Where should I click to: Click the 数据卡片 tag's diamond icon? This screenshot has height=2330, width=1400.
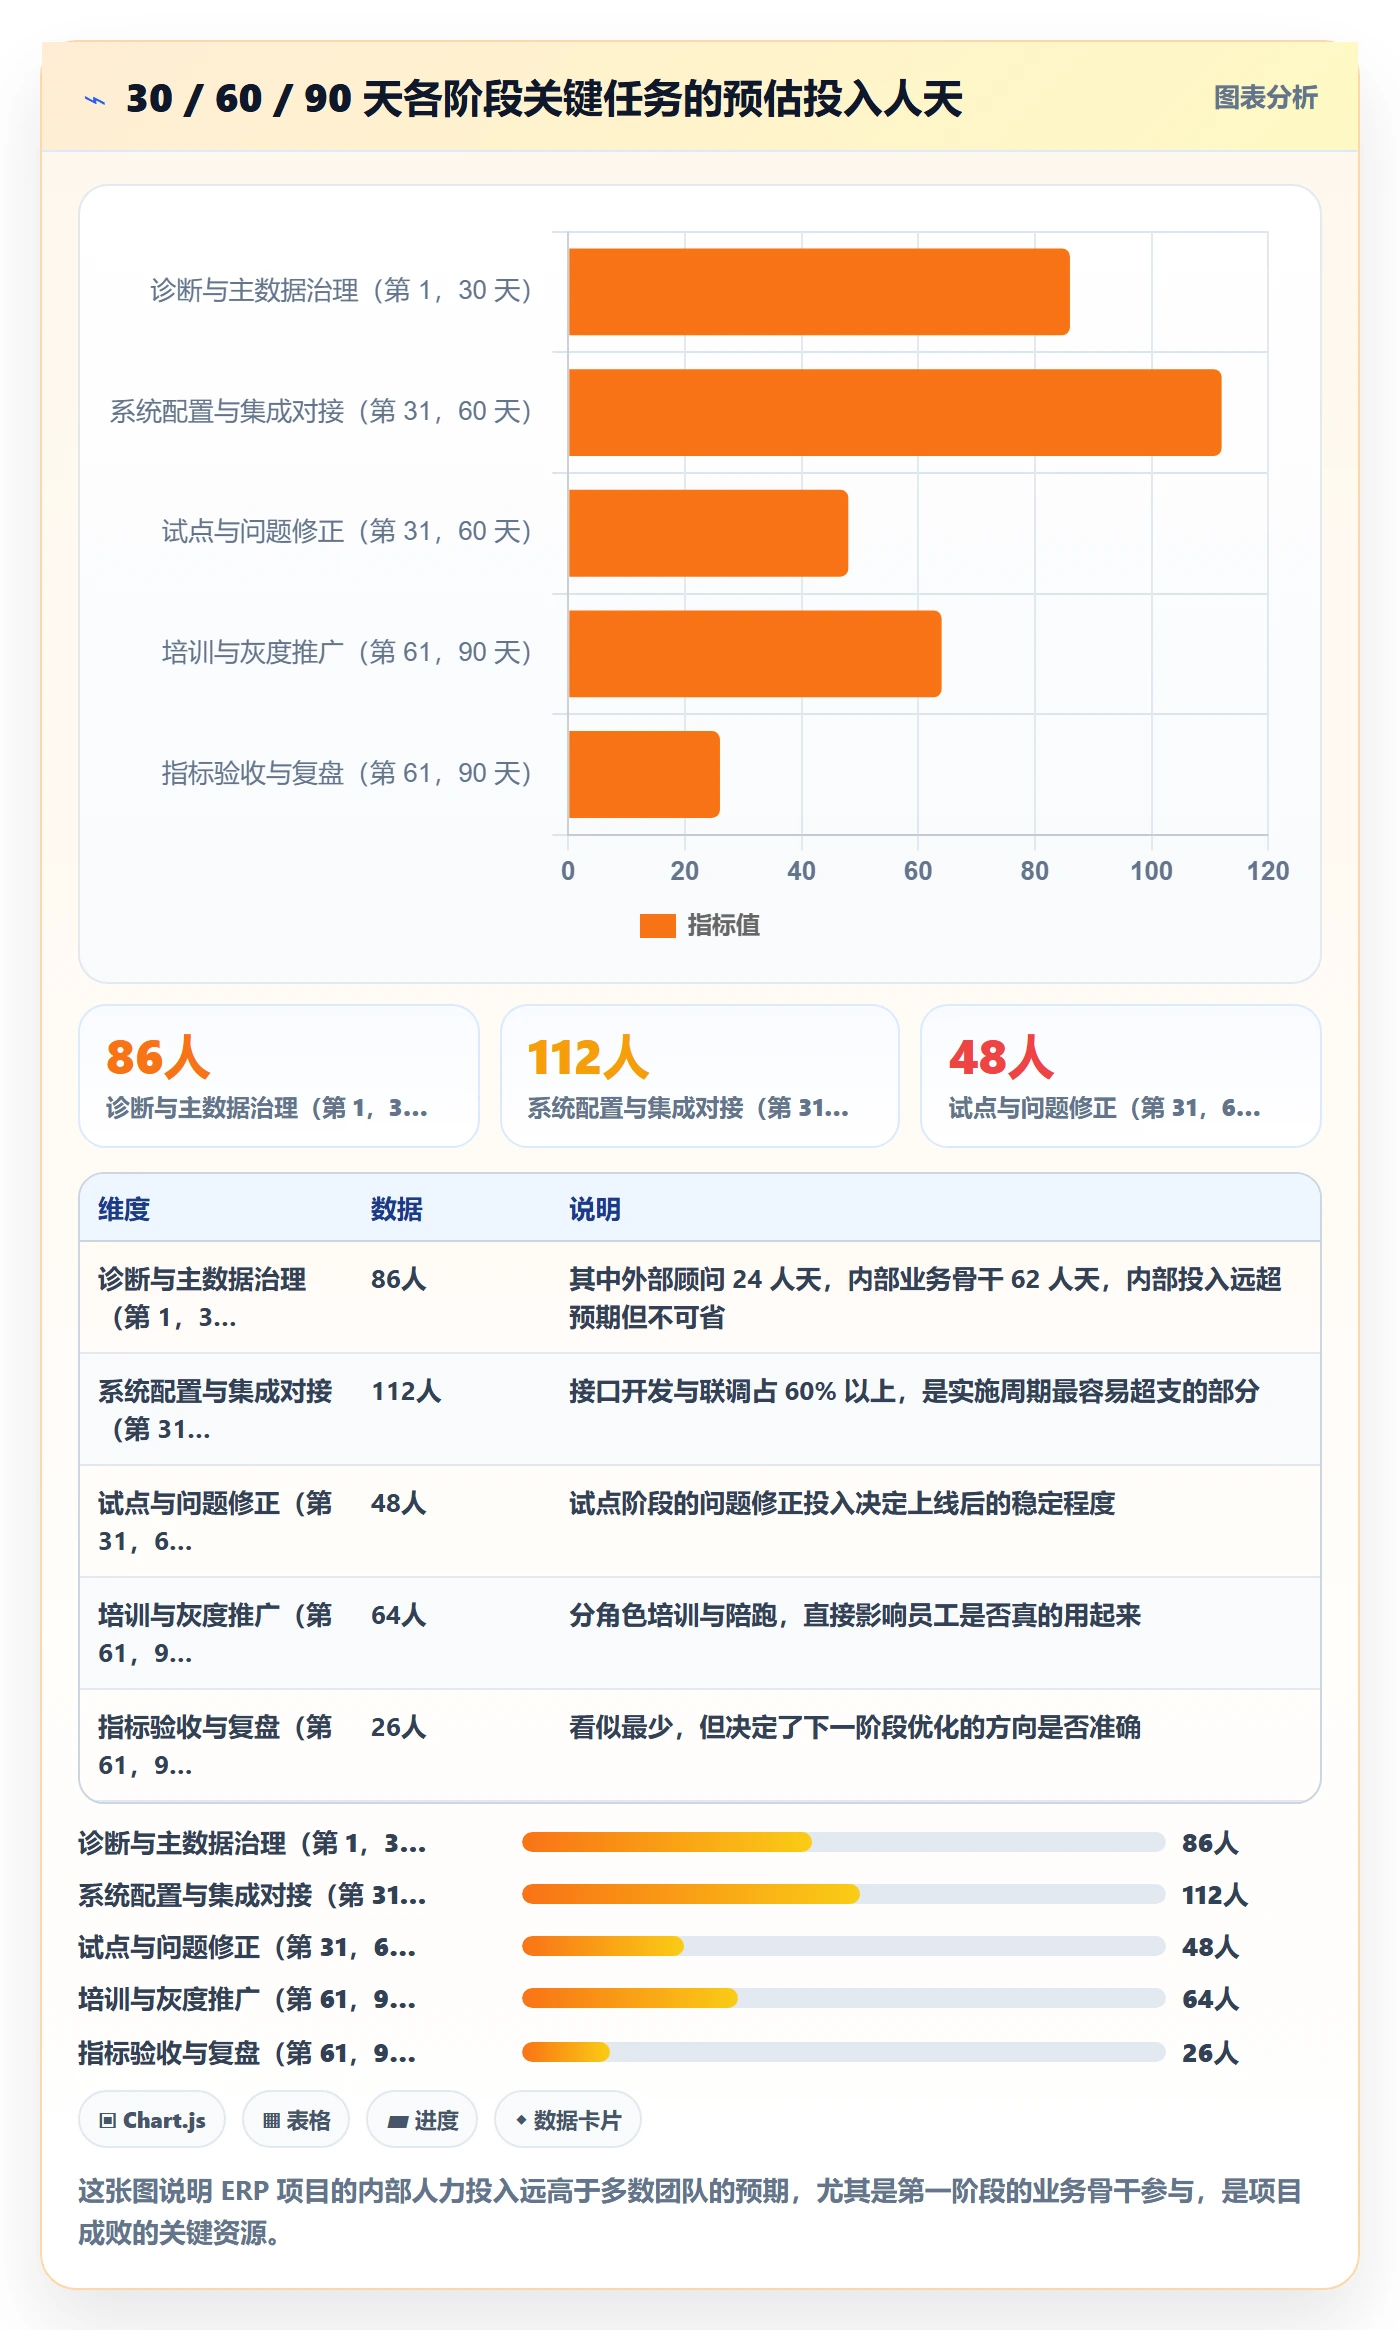coord(521,2120)
